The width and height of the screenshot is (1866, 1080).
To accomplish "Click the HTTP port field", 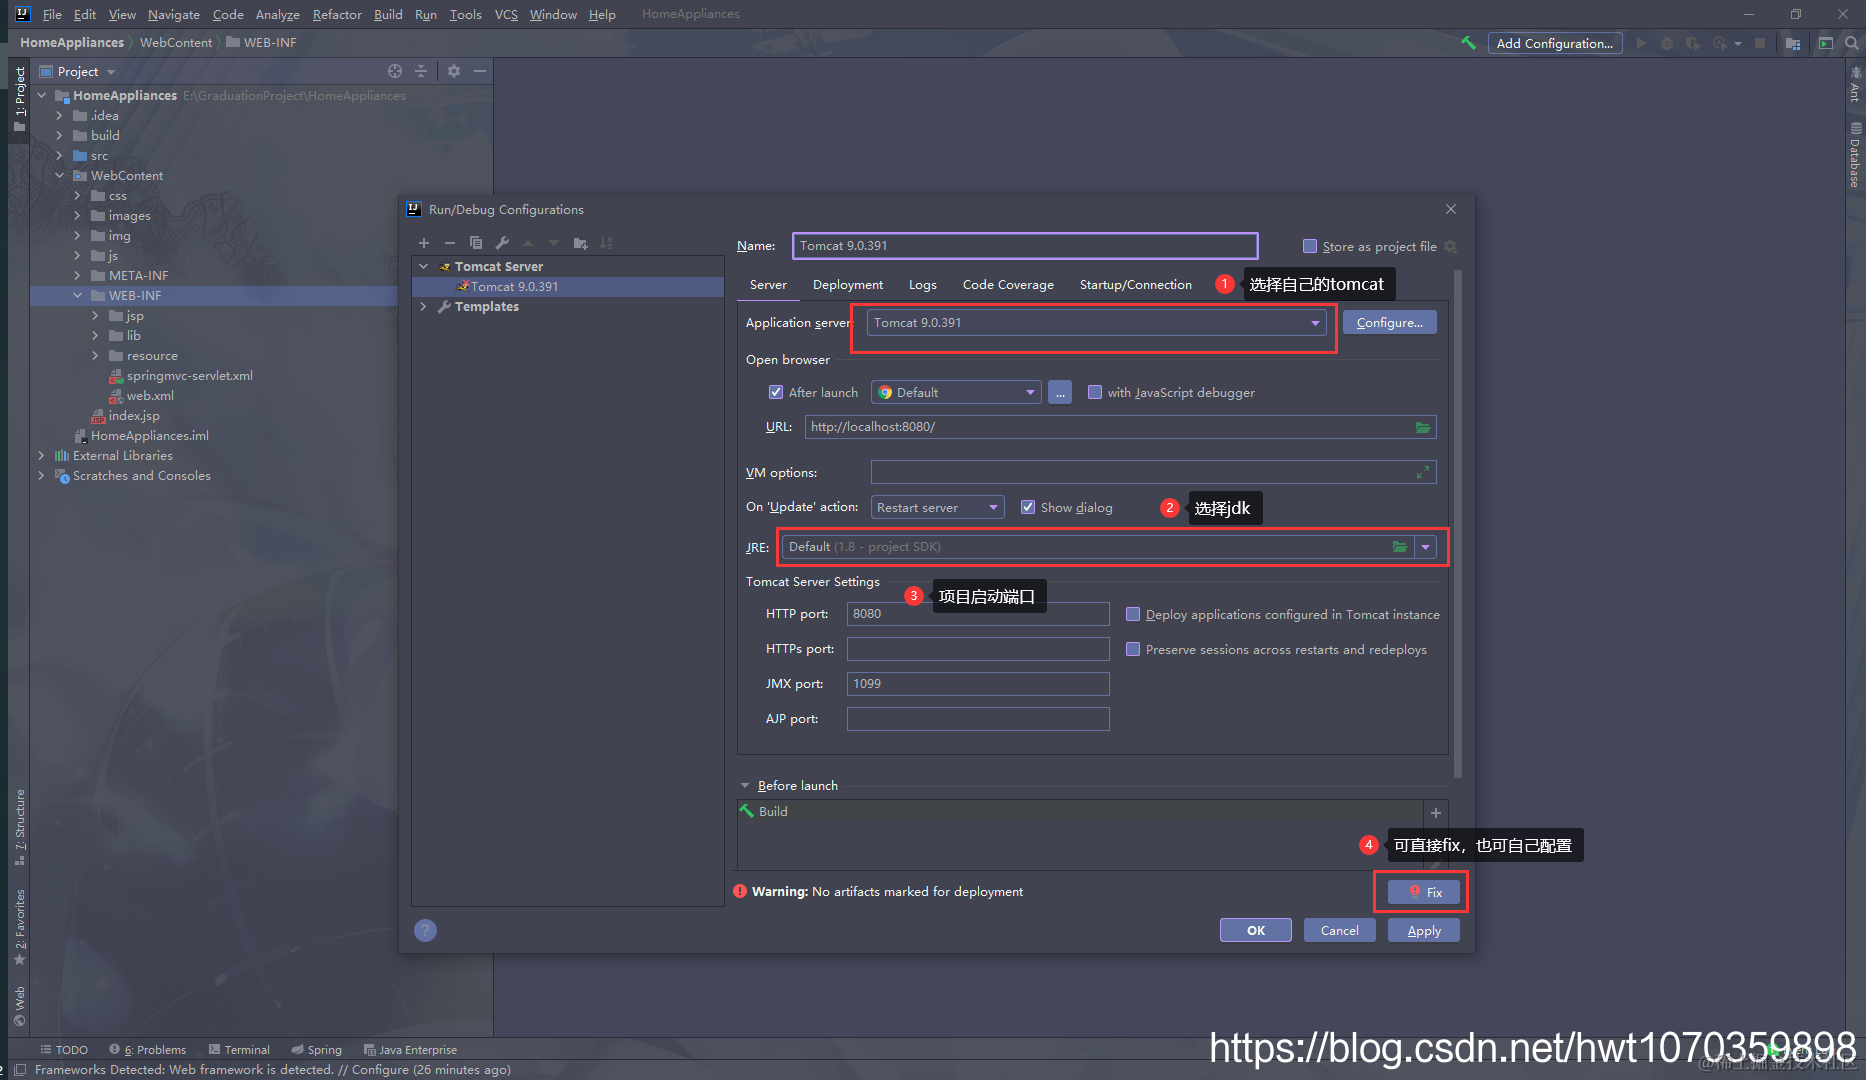I will (978, 614).
